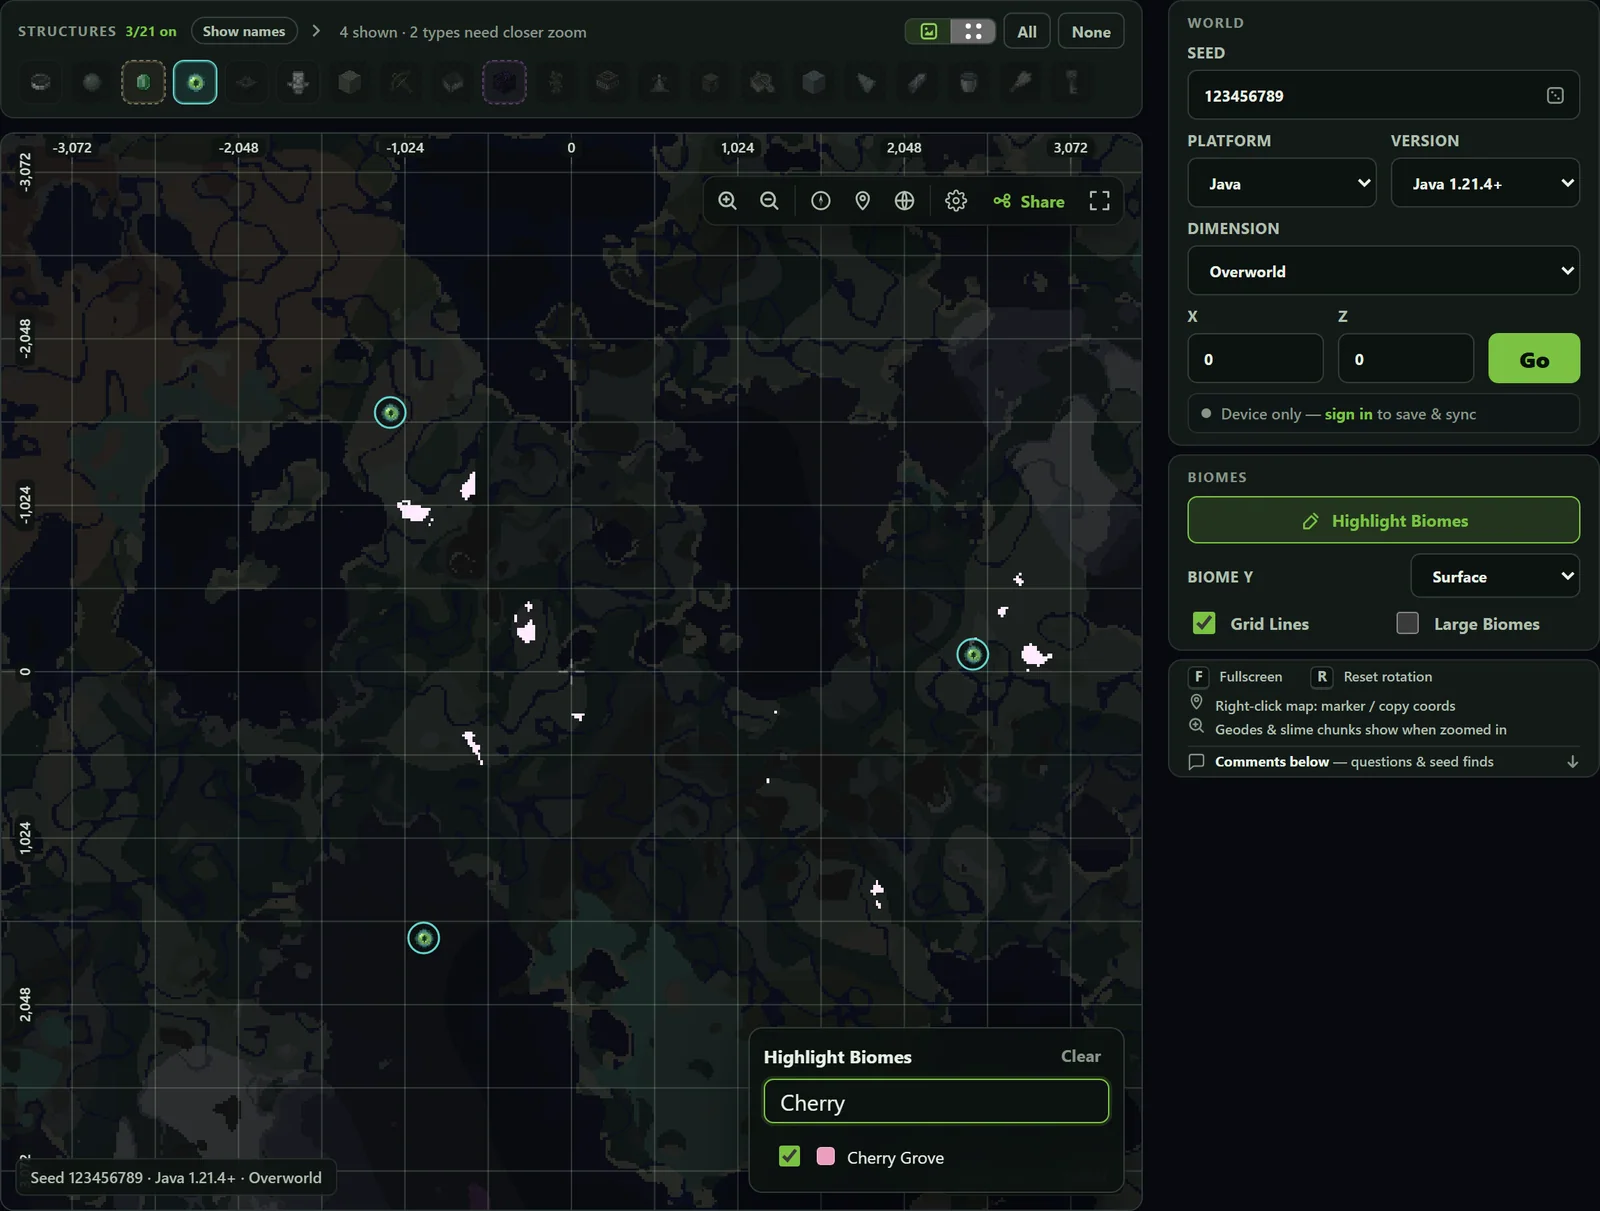1600x1211 pixels.
Task: Open the Platform dropdown showing Java
Action: (x=1281, y=183)
